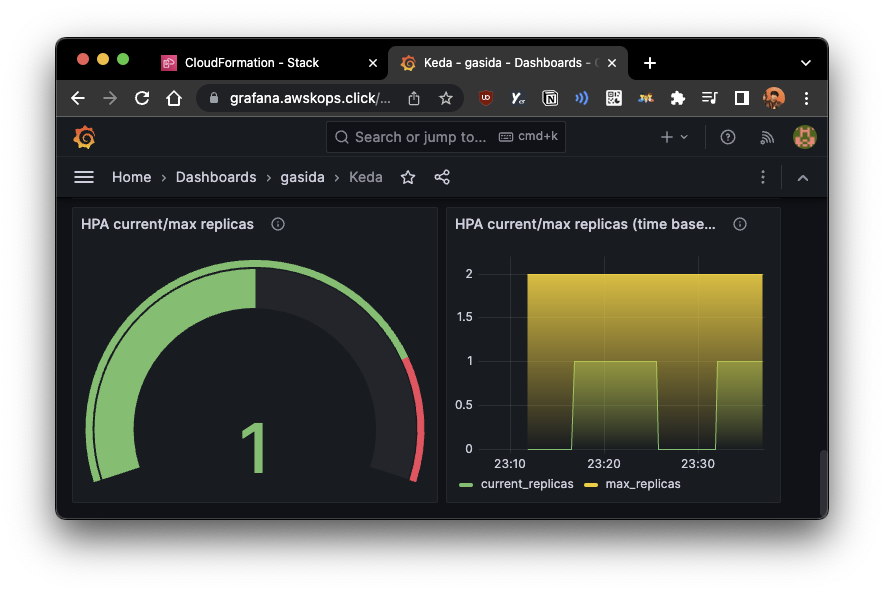Go to Home breadcrumb
884x593 pixels.
coord(131,178)
